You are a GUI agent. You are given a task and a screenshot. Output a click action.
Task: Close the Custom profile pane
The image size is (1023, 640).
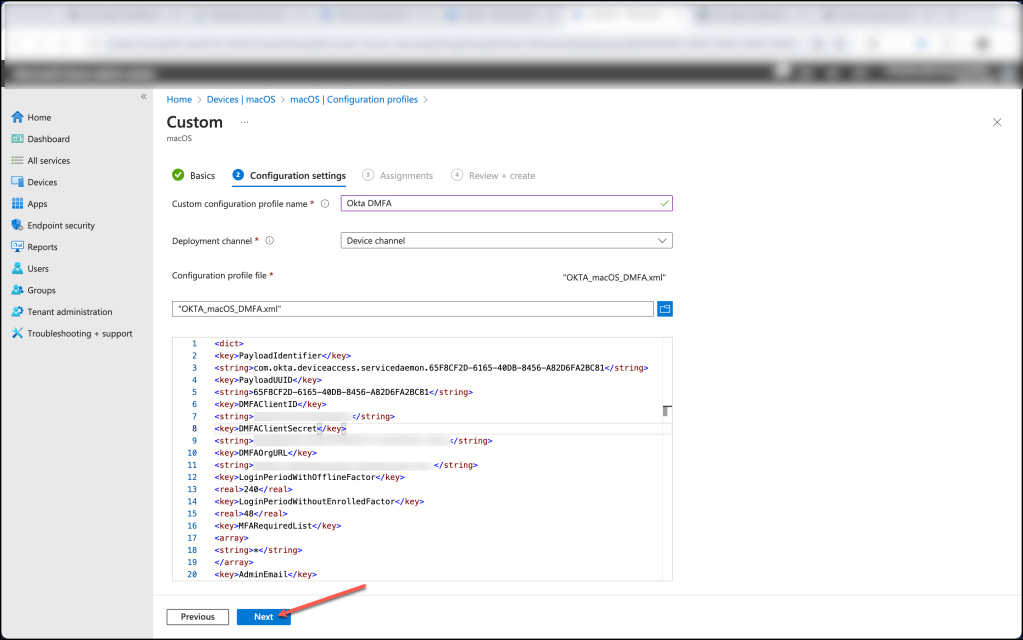996,122
